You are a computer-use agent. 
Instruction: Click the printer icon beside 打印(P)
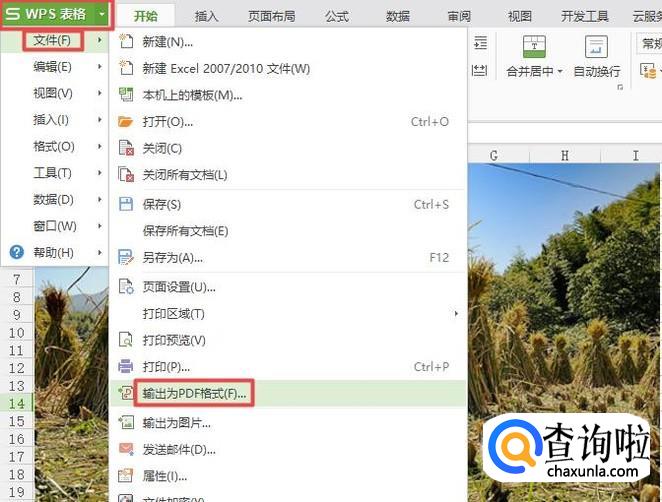pos(125,366)
